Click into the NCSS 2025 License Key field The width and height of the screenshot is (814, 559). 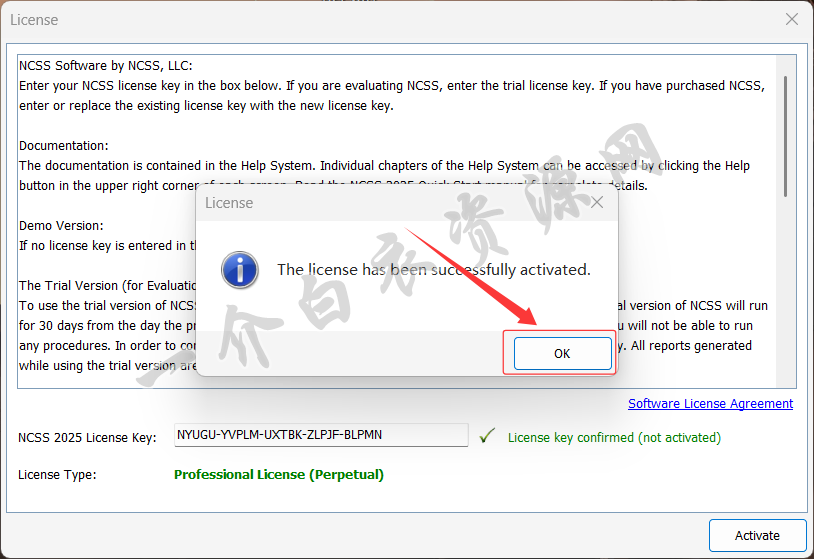tap(320, 435)
